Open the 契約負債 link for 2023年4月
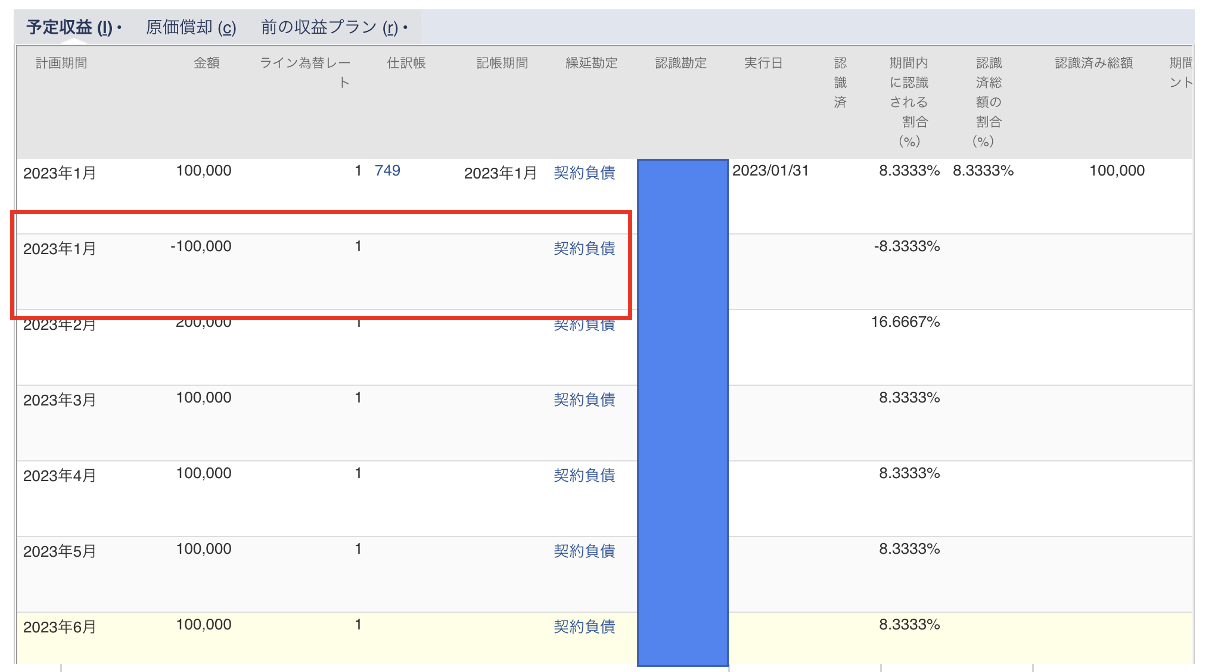1210x672 pixels. tap(583, 473)
